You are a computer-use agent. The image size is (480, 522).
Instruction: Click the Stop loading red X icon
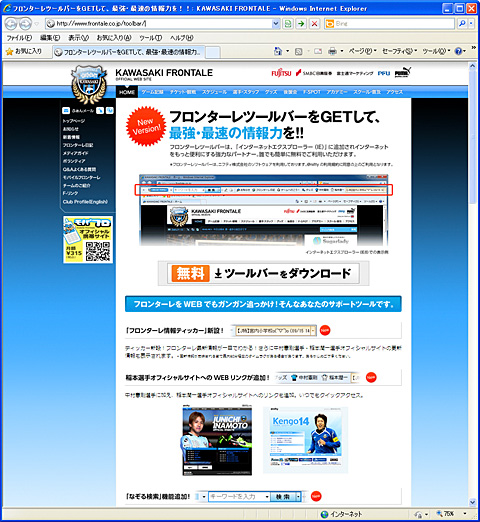[314, 24]
